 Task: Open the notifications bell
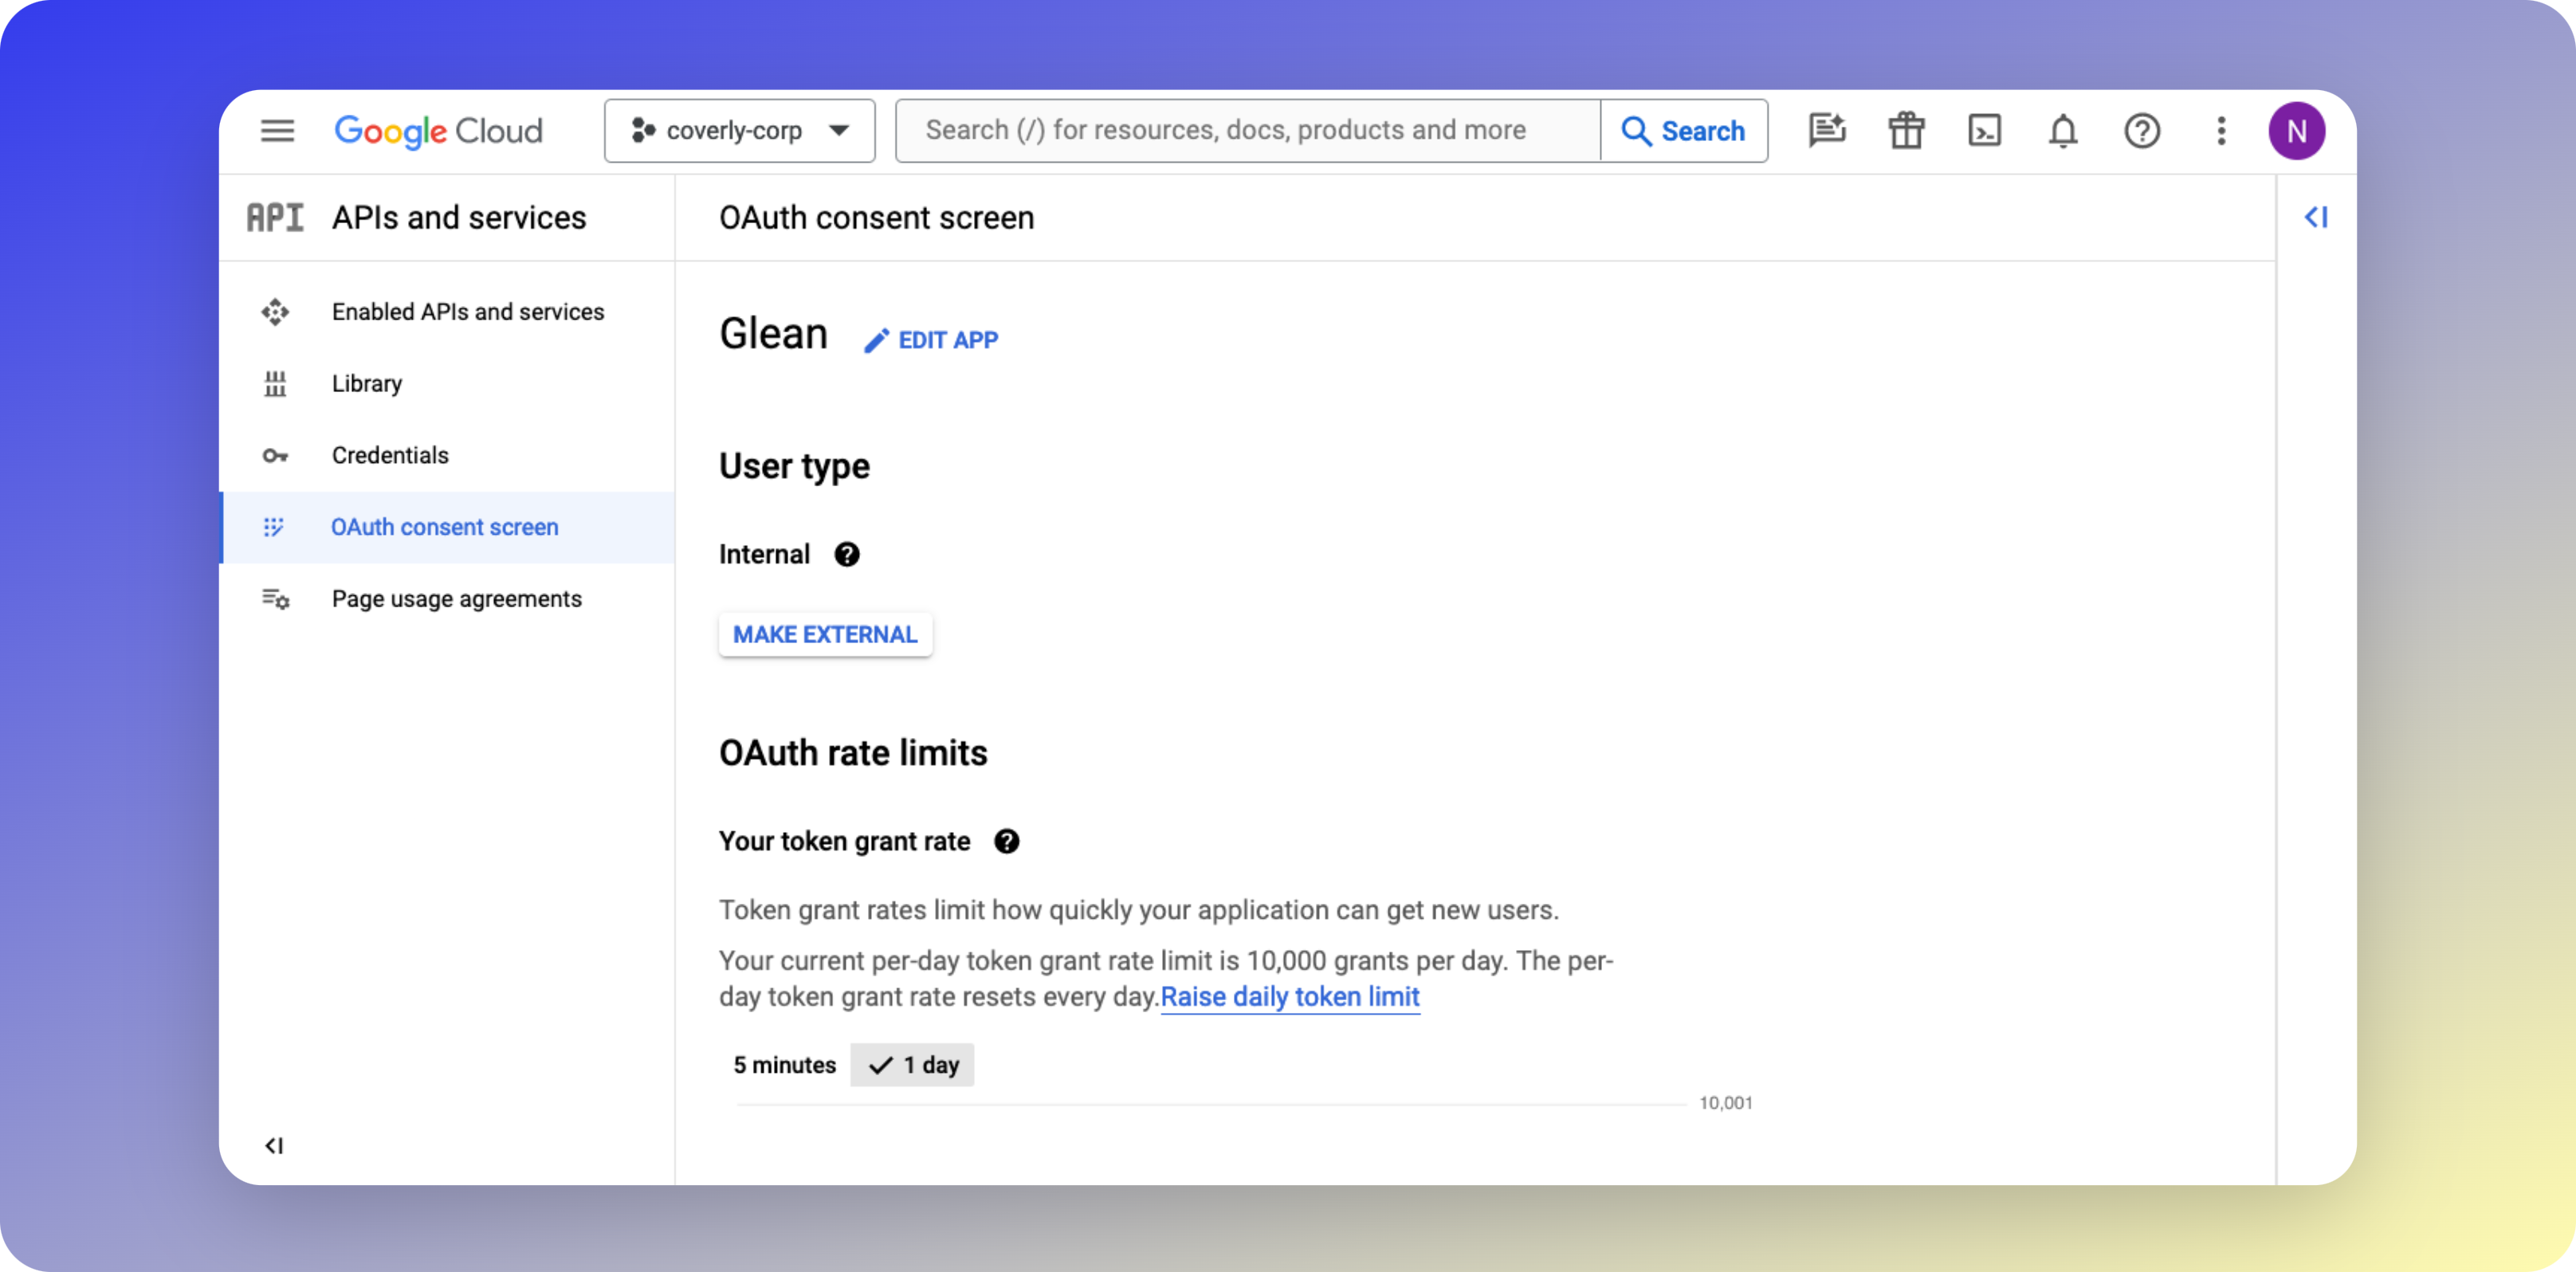point(2062,130)
